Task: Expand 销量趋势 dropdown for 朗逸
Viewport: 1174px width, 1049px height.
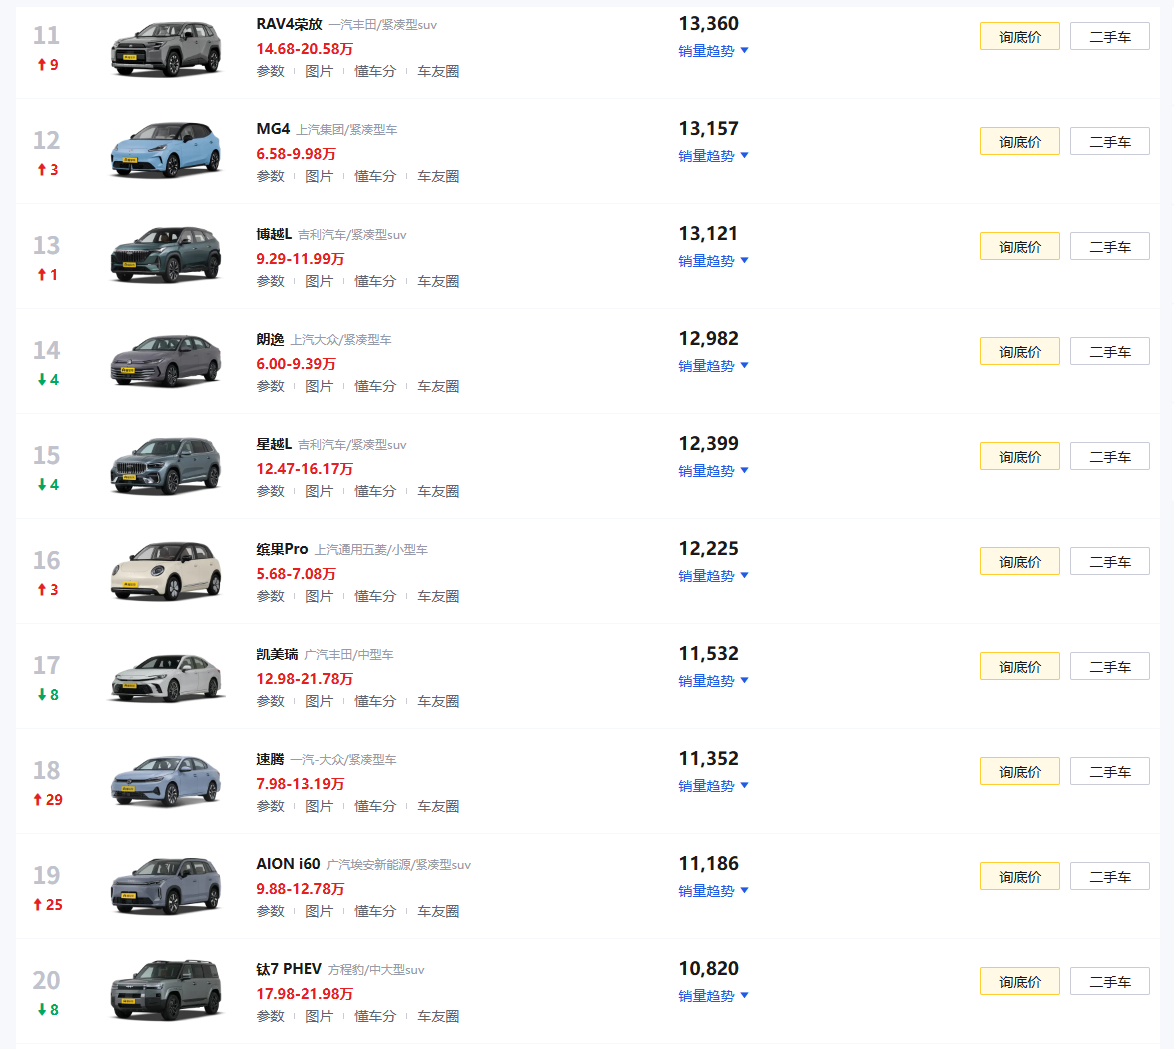Action: [x=713, y=366]
